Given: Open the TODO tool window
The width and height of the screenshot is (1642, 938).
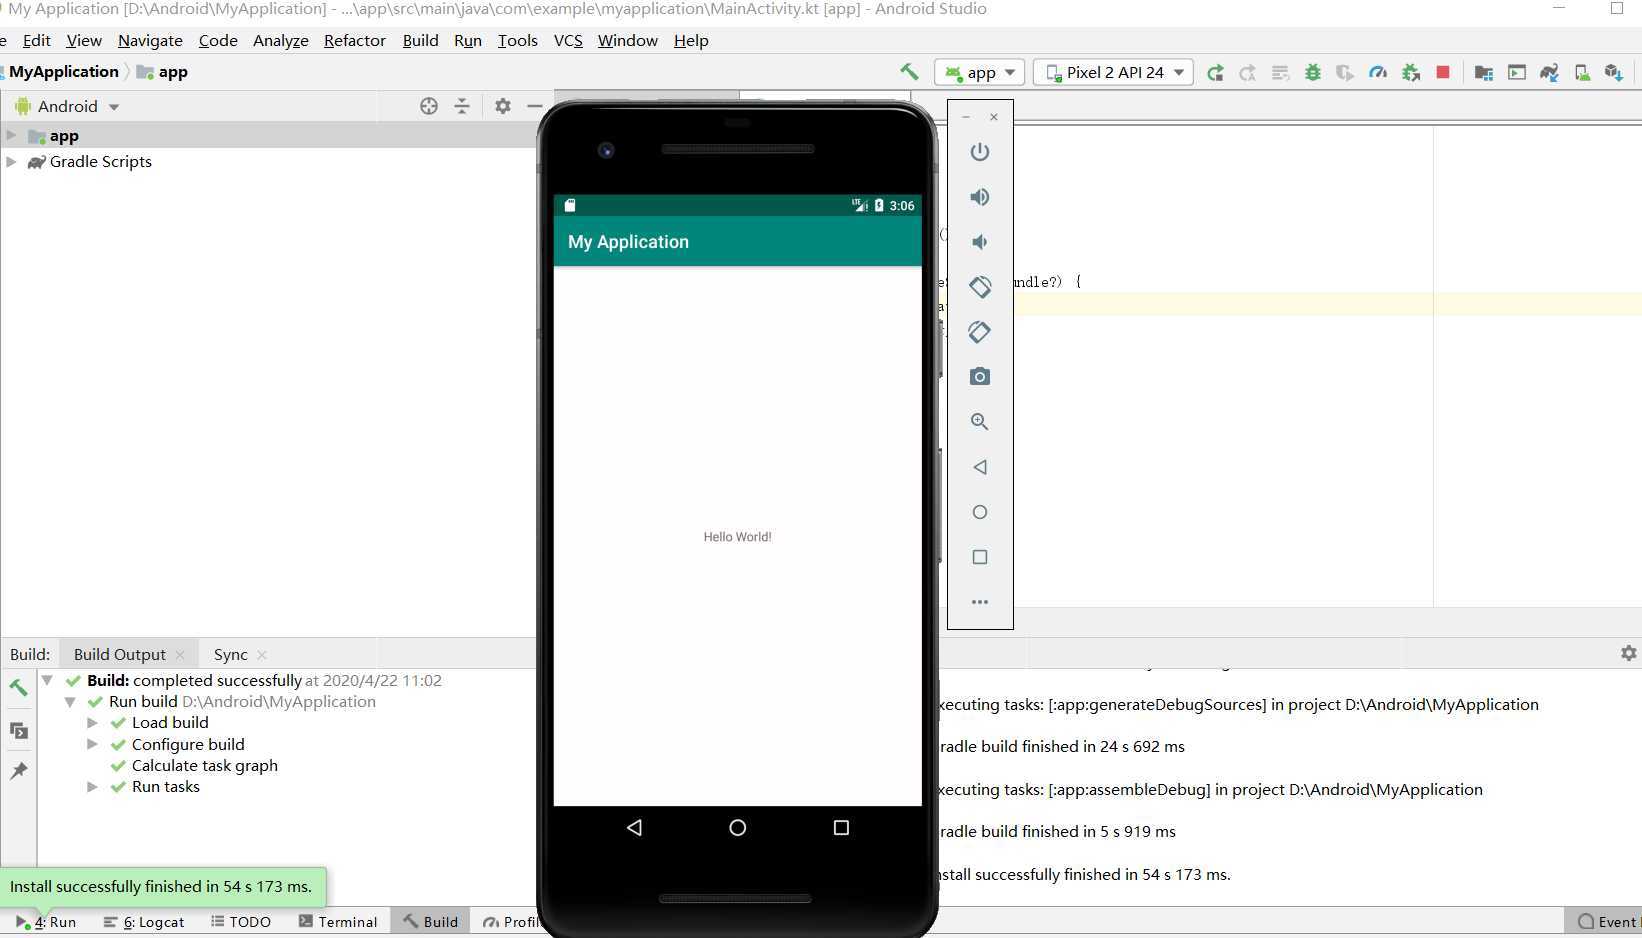Looking at the screenshot, I should pos(241,922).
